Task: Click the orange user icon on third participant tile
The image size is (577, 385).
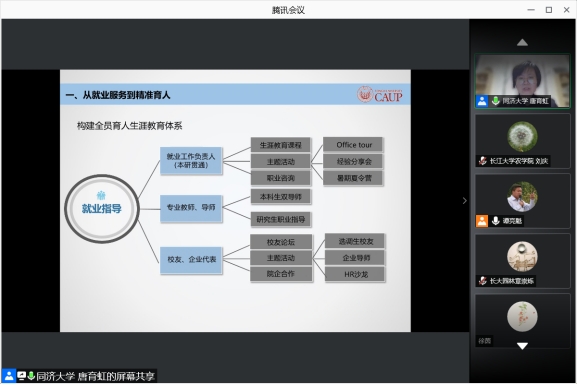Action: (x=482, y=221)
